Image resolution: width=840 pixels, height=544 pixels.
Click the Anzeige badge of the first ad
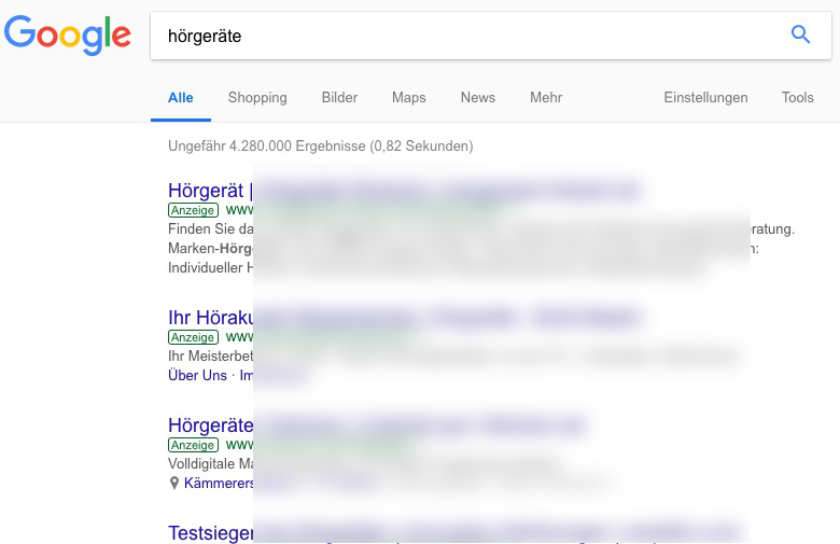(193, 210)
